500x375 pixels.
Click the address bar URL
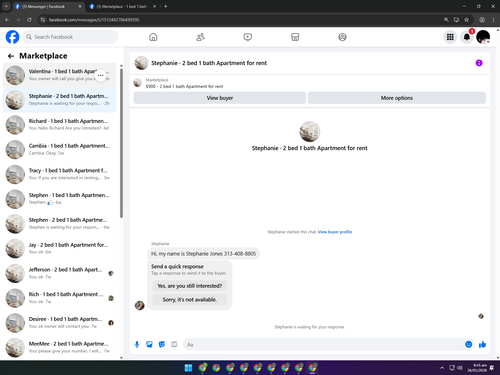click(x=94, y=20)
